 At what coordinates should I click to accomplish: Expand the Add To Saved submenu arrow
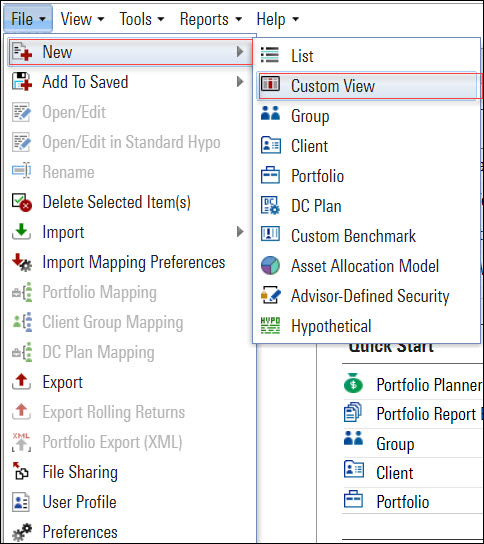240,82
